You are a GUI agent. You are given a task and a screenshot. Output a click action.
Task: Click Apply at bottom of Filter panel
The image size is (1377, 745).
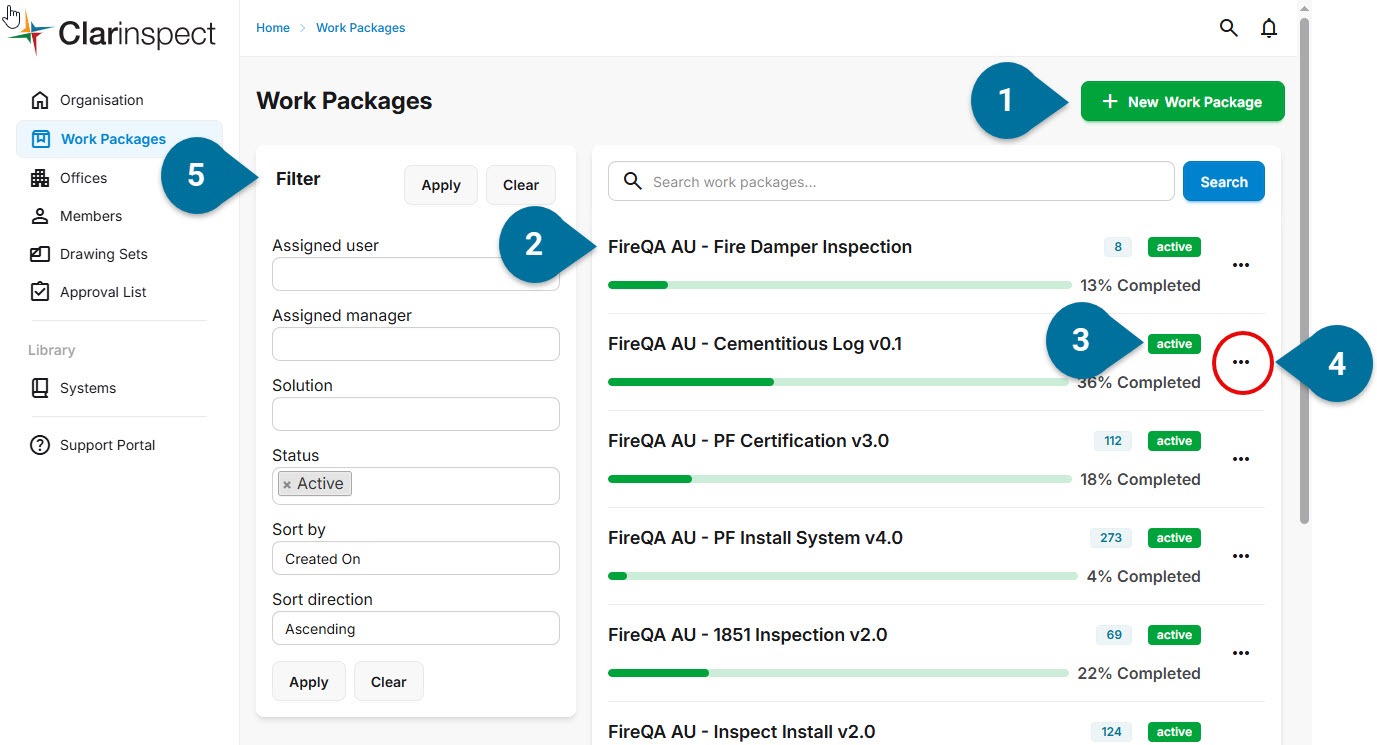(309, 681)
